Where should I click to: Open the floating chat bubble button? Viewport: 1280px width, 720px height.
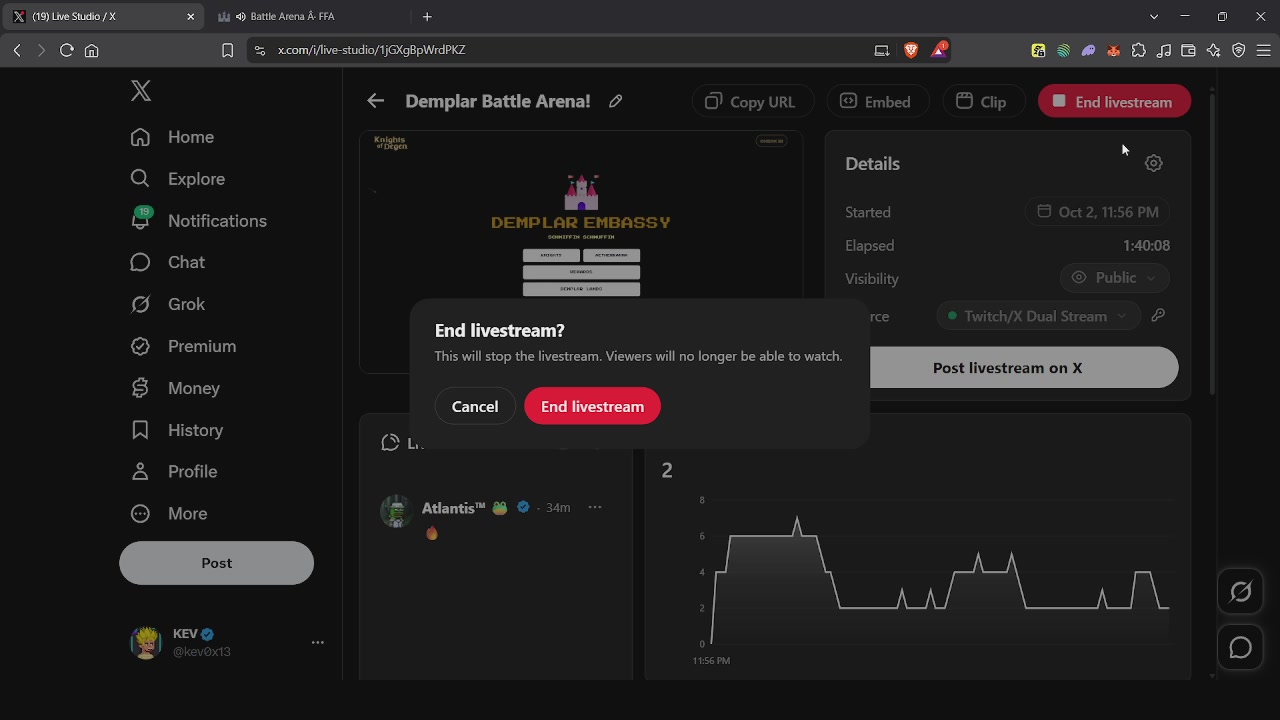tap(1241, 648)
